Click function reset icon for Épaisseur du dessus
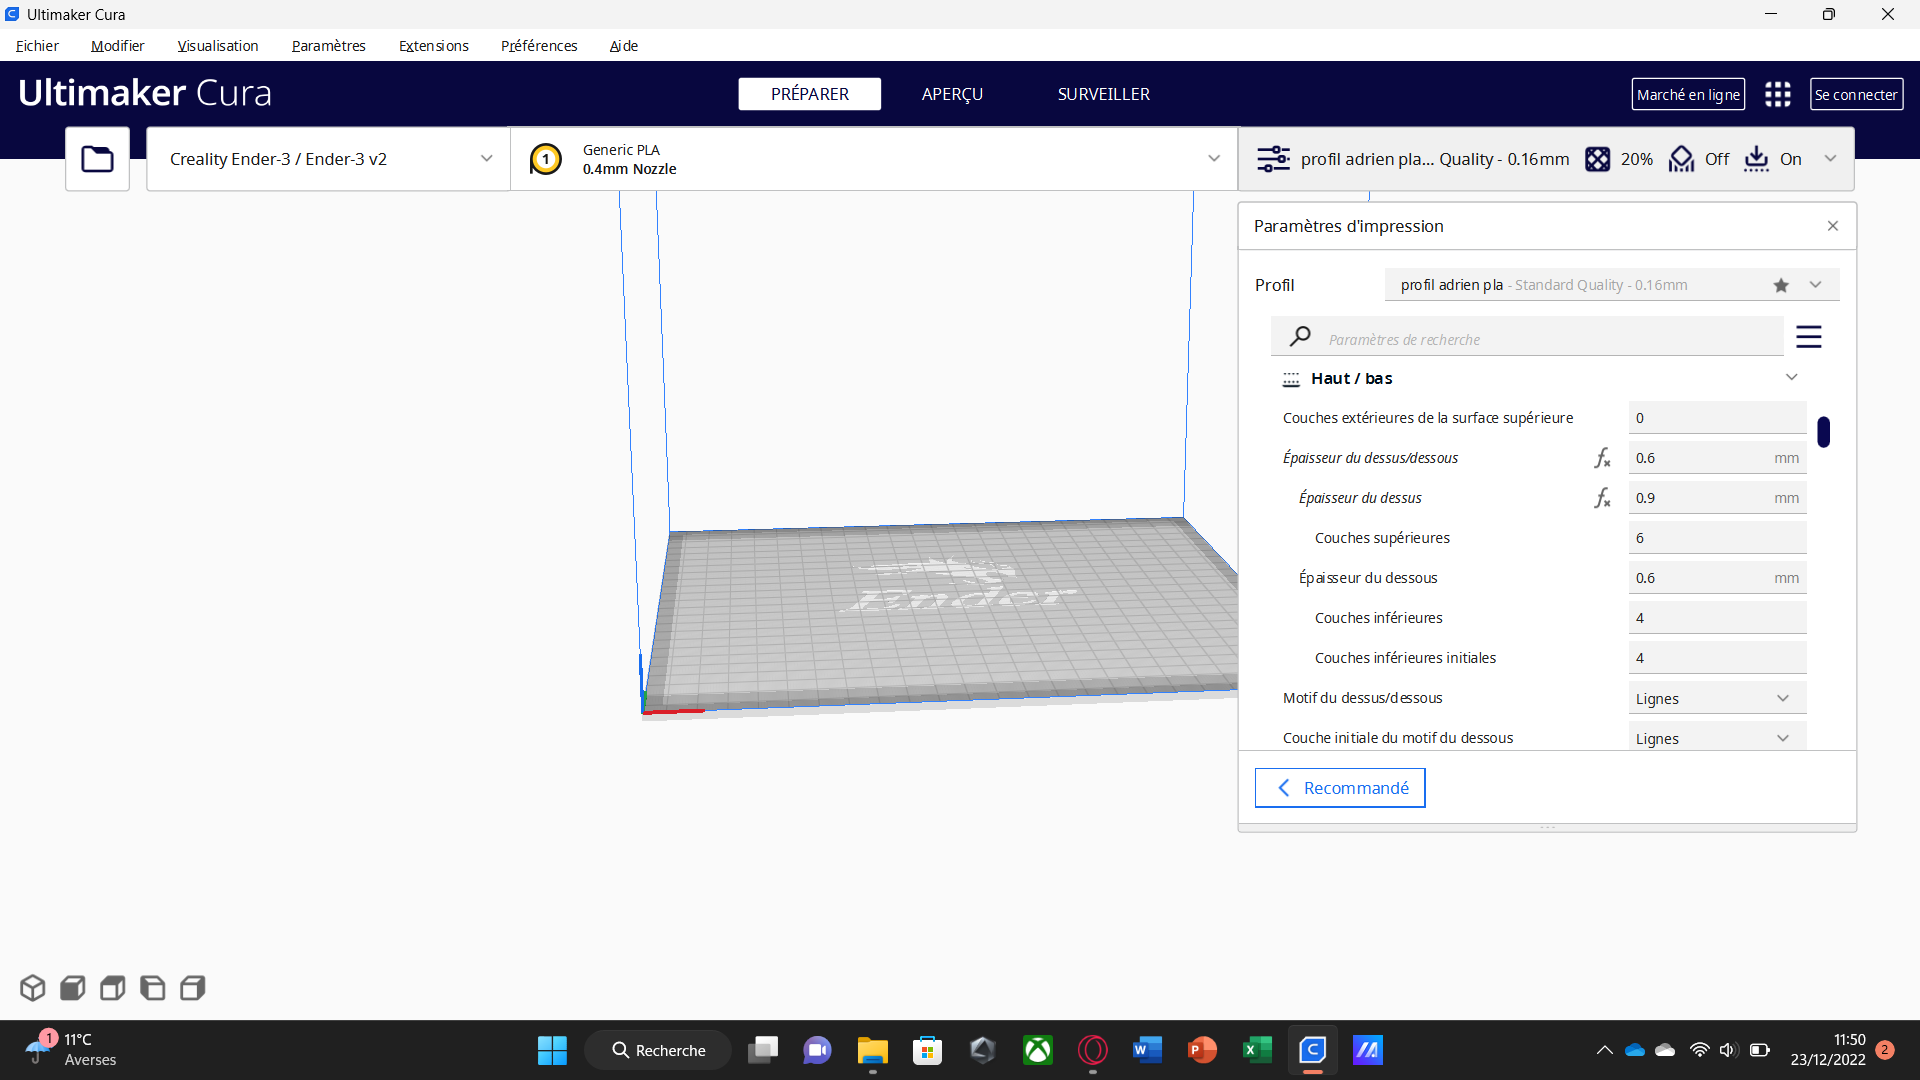 (1602, 498)
